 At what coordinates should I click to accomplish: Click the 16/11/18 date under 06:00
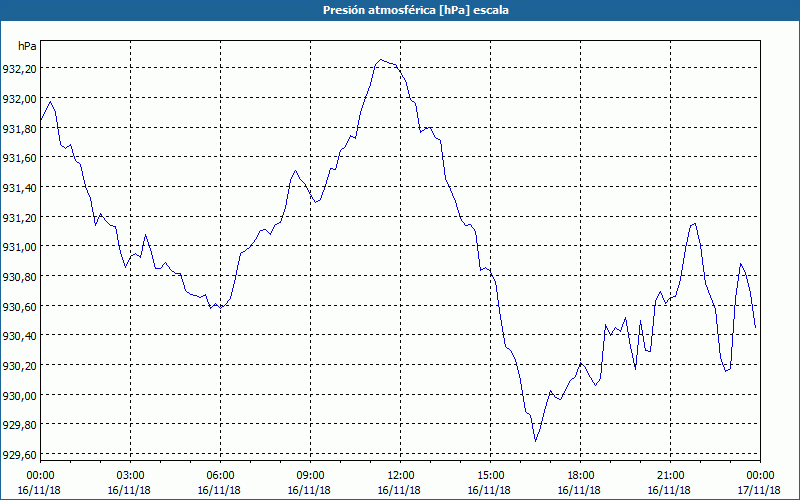point(219,490)
